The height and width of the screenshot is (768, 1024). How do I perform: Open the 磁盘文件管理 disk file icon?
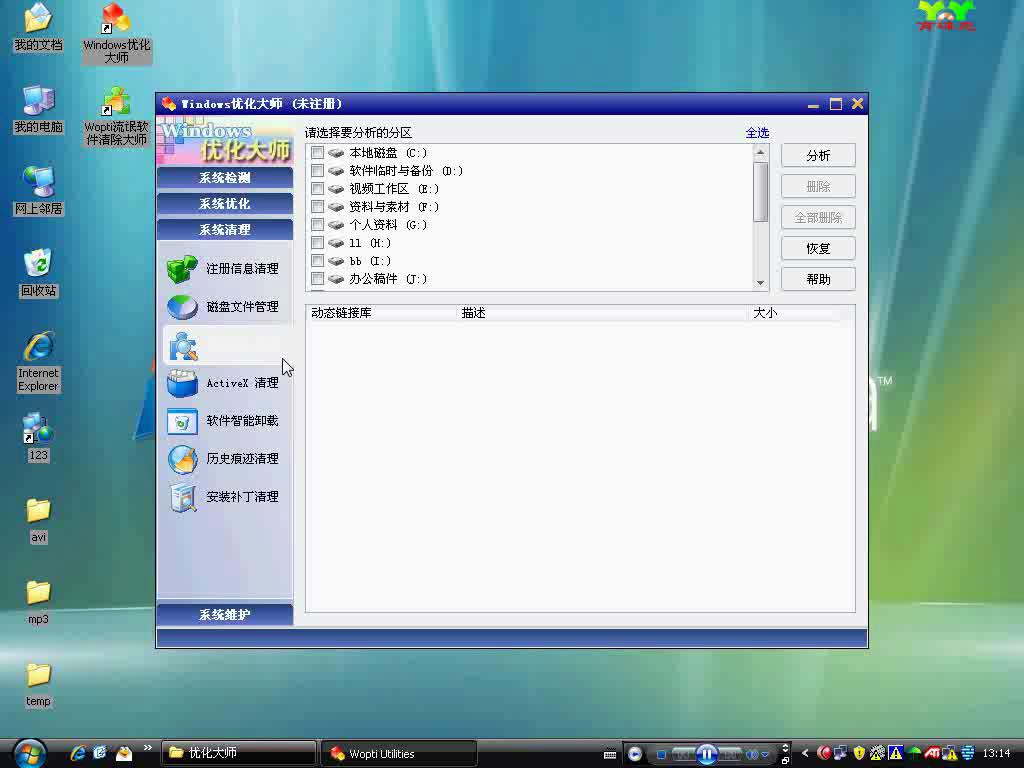point(182,306)
